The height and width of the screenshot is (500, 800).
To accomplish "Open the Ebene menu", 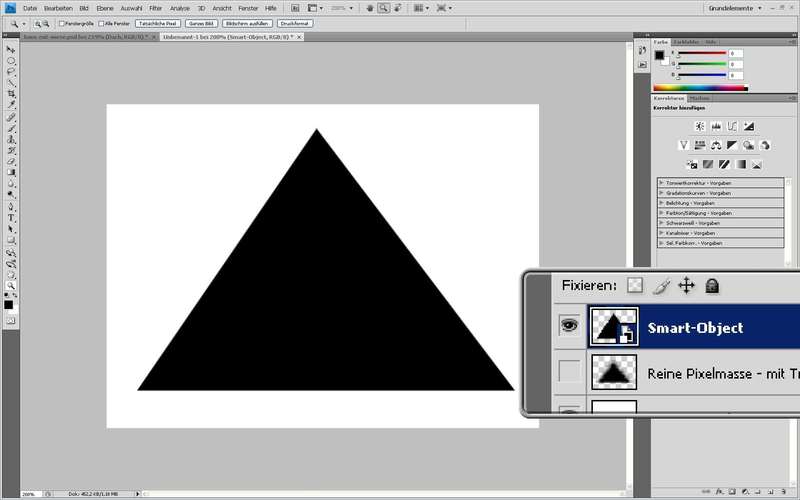I will click(105, 7).
